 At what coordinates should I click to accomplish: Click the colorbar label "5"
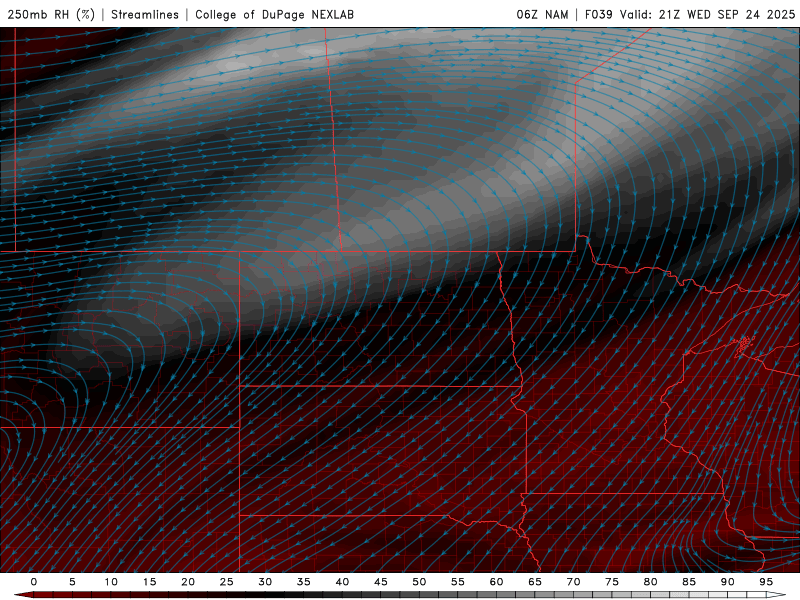click(72, 582)
